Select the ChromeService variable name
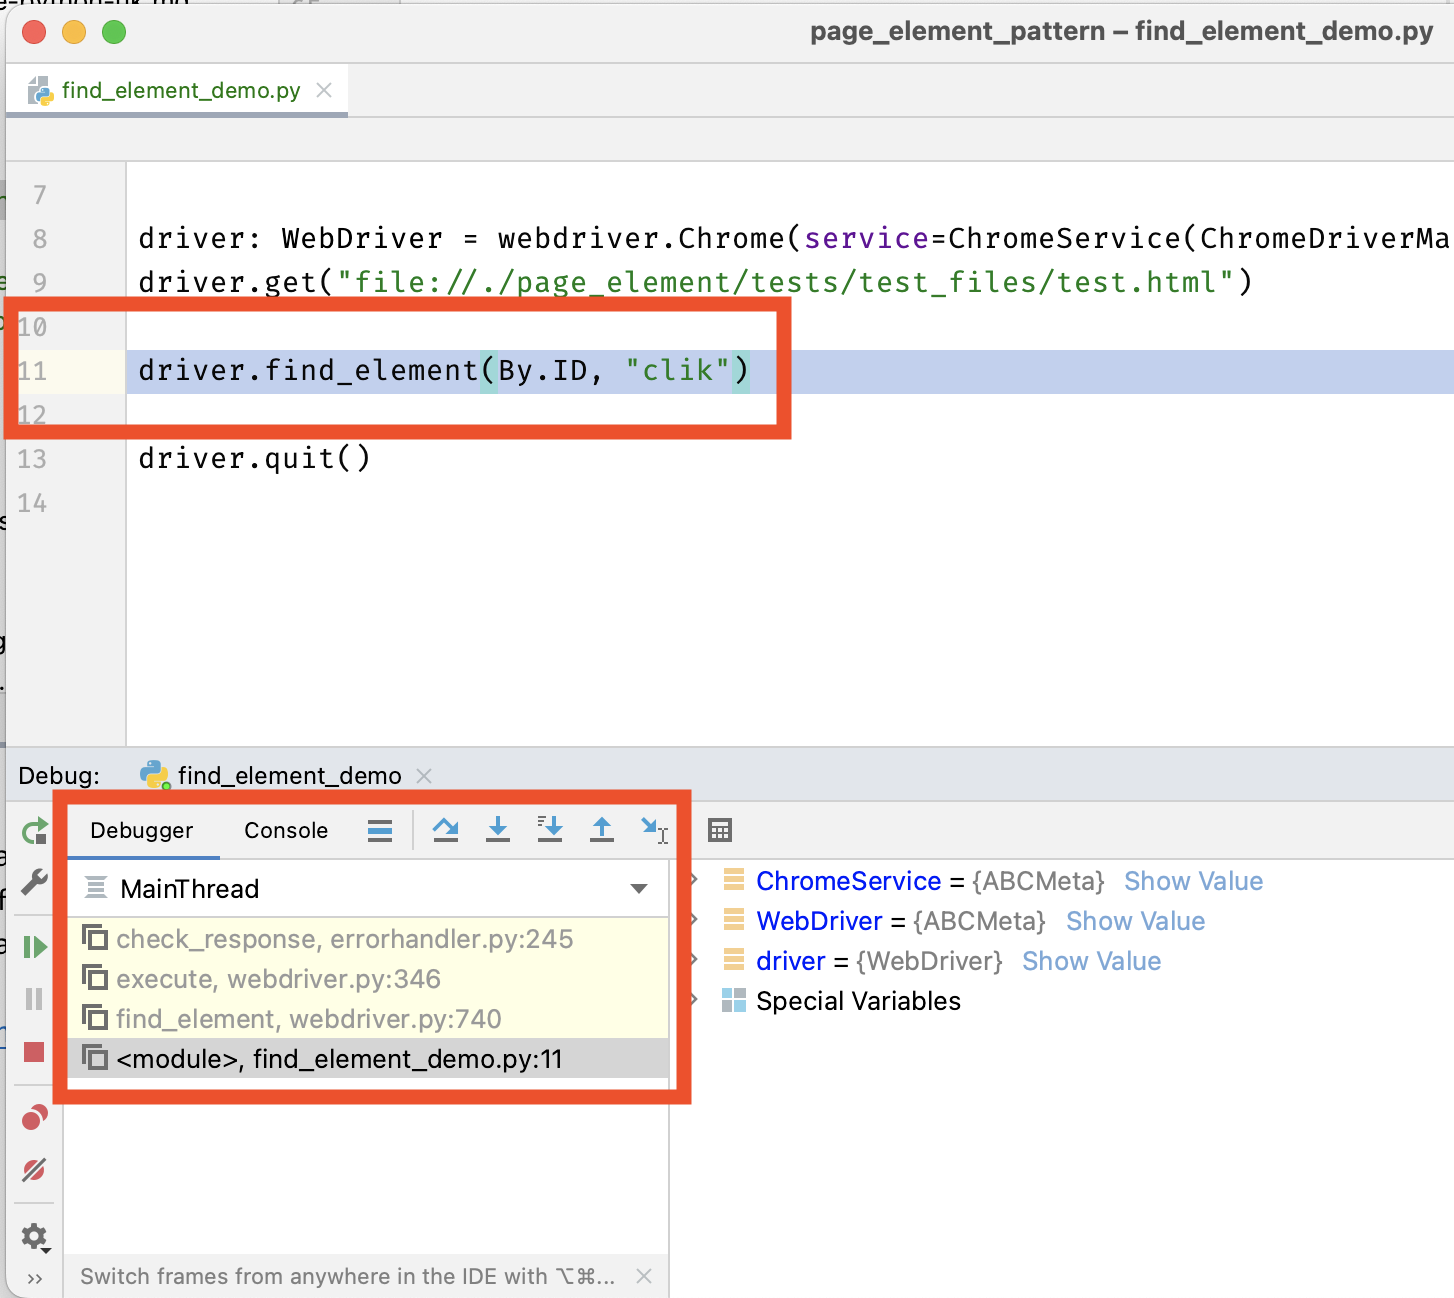Screen dimensions: 1454x1298 [848, 881]
